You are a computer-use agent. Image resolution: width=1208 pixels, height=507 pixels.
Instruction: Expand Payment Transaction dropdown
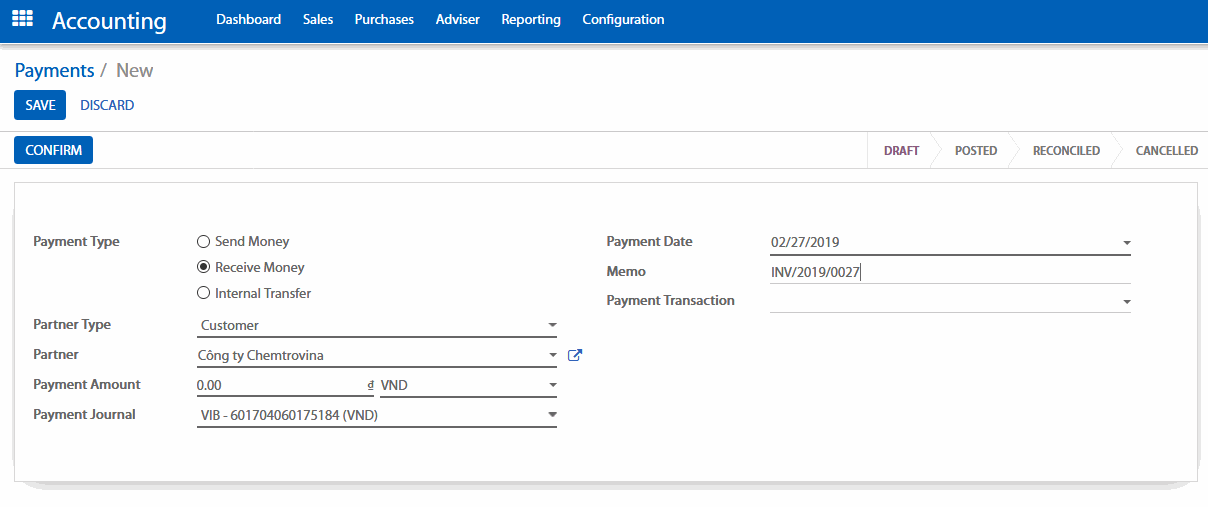click(x=1126, y=301)
